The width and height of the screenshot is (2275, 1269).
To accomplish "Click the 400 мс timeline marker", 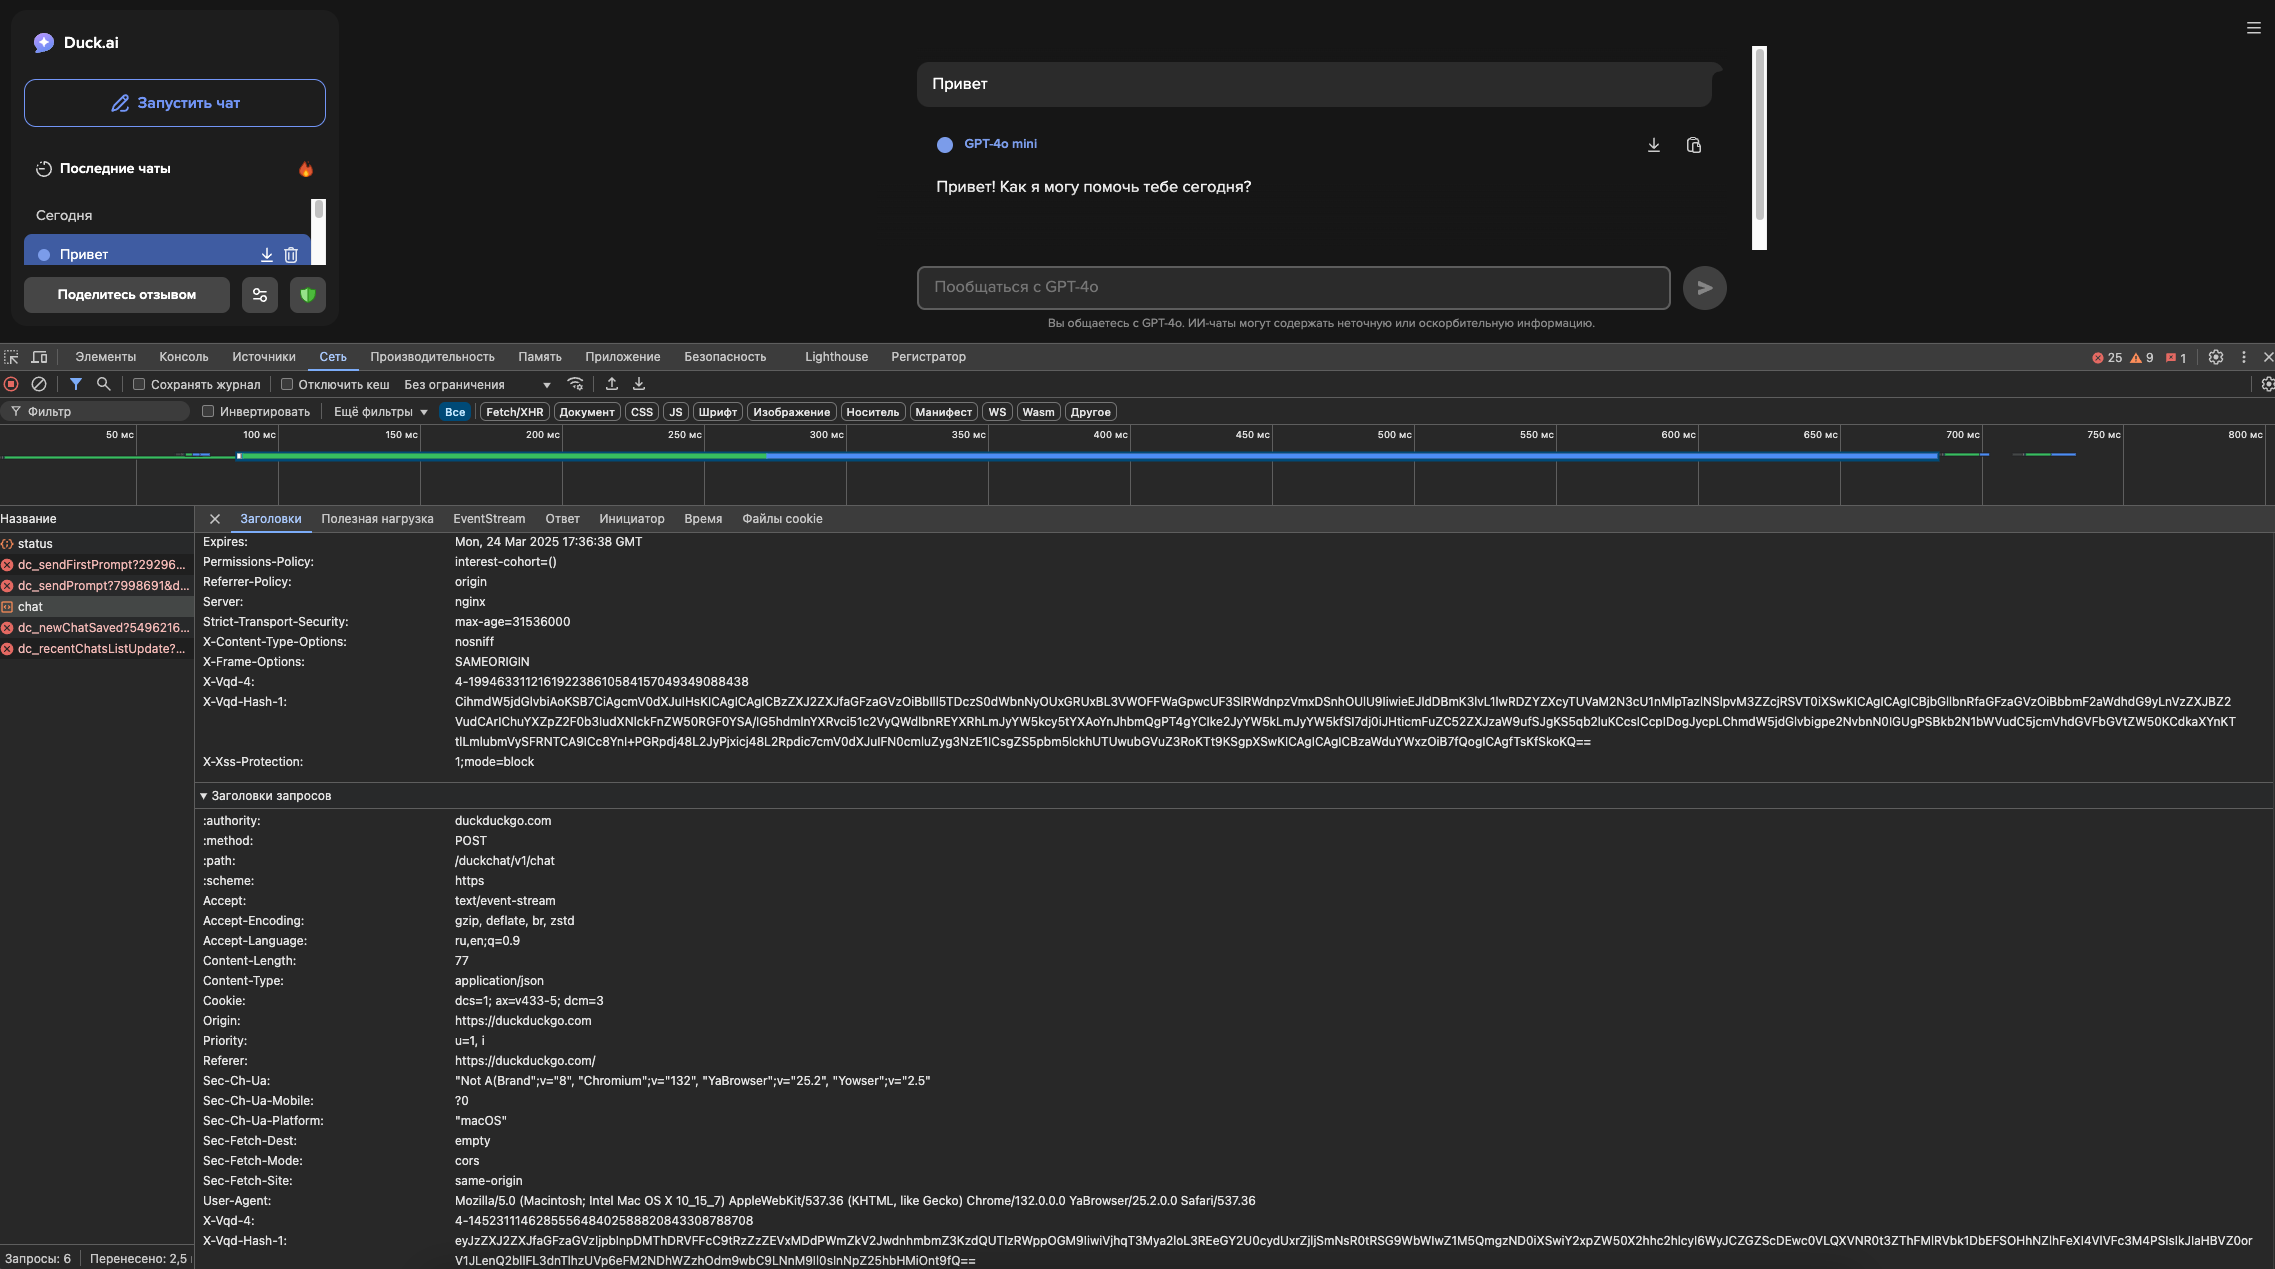I will click(x=1110, y=435).
